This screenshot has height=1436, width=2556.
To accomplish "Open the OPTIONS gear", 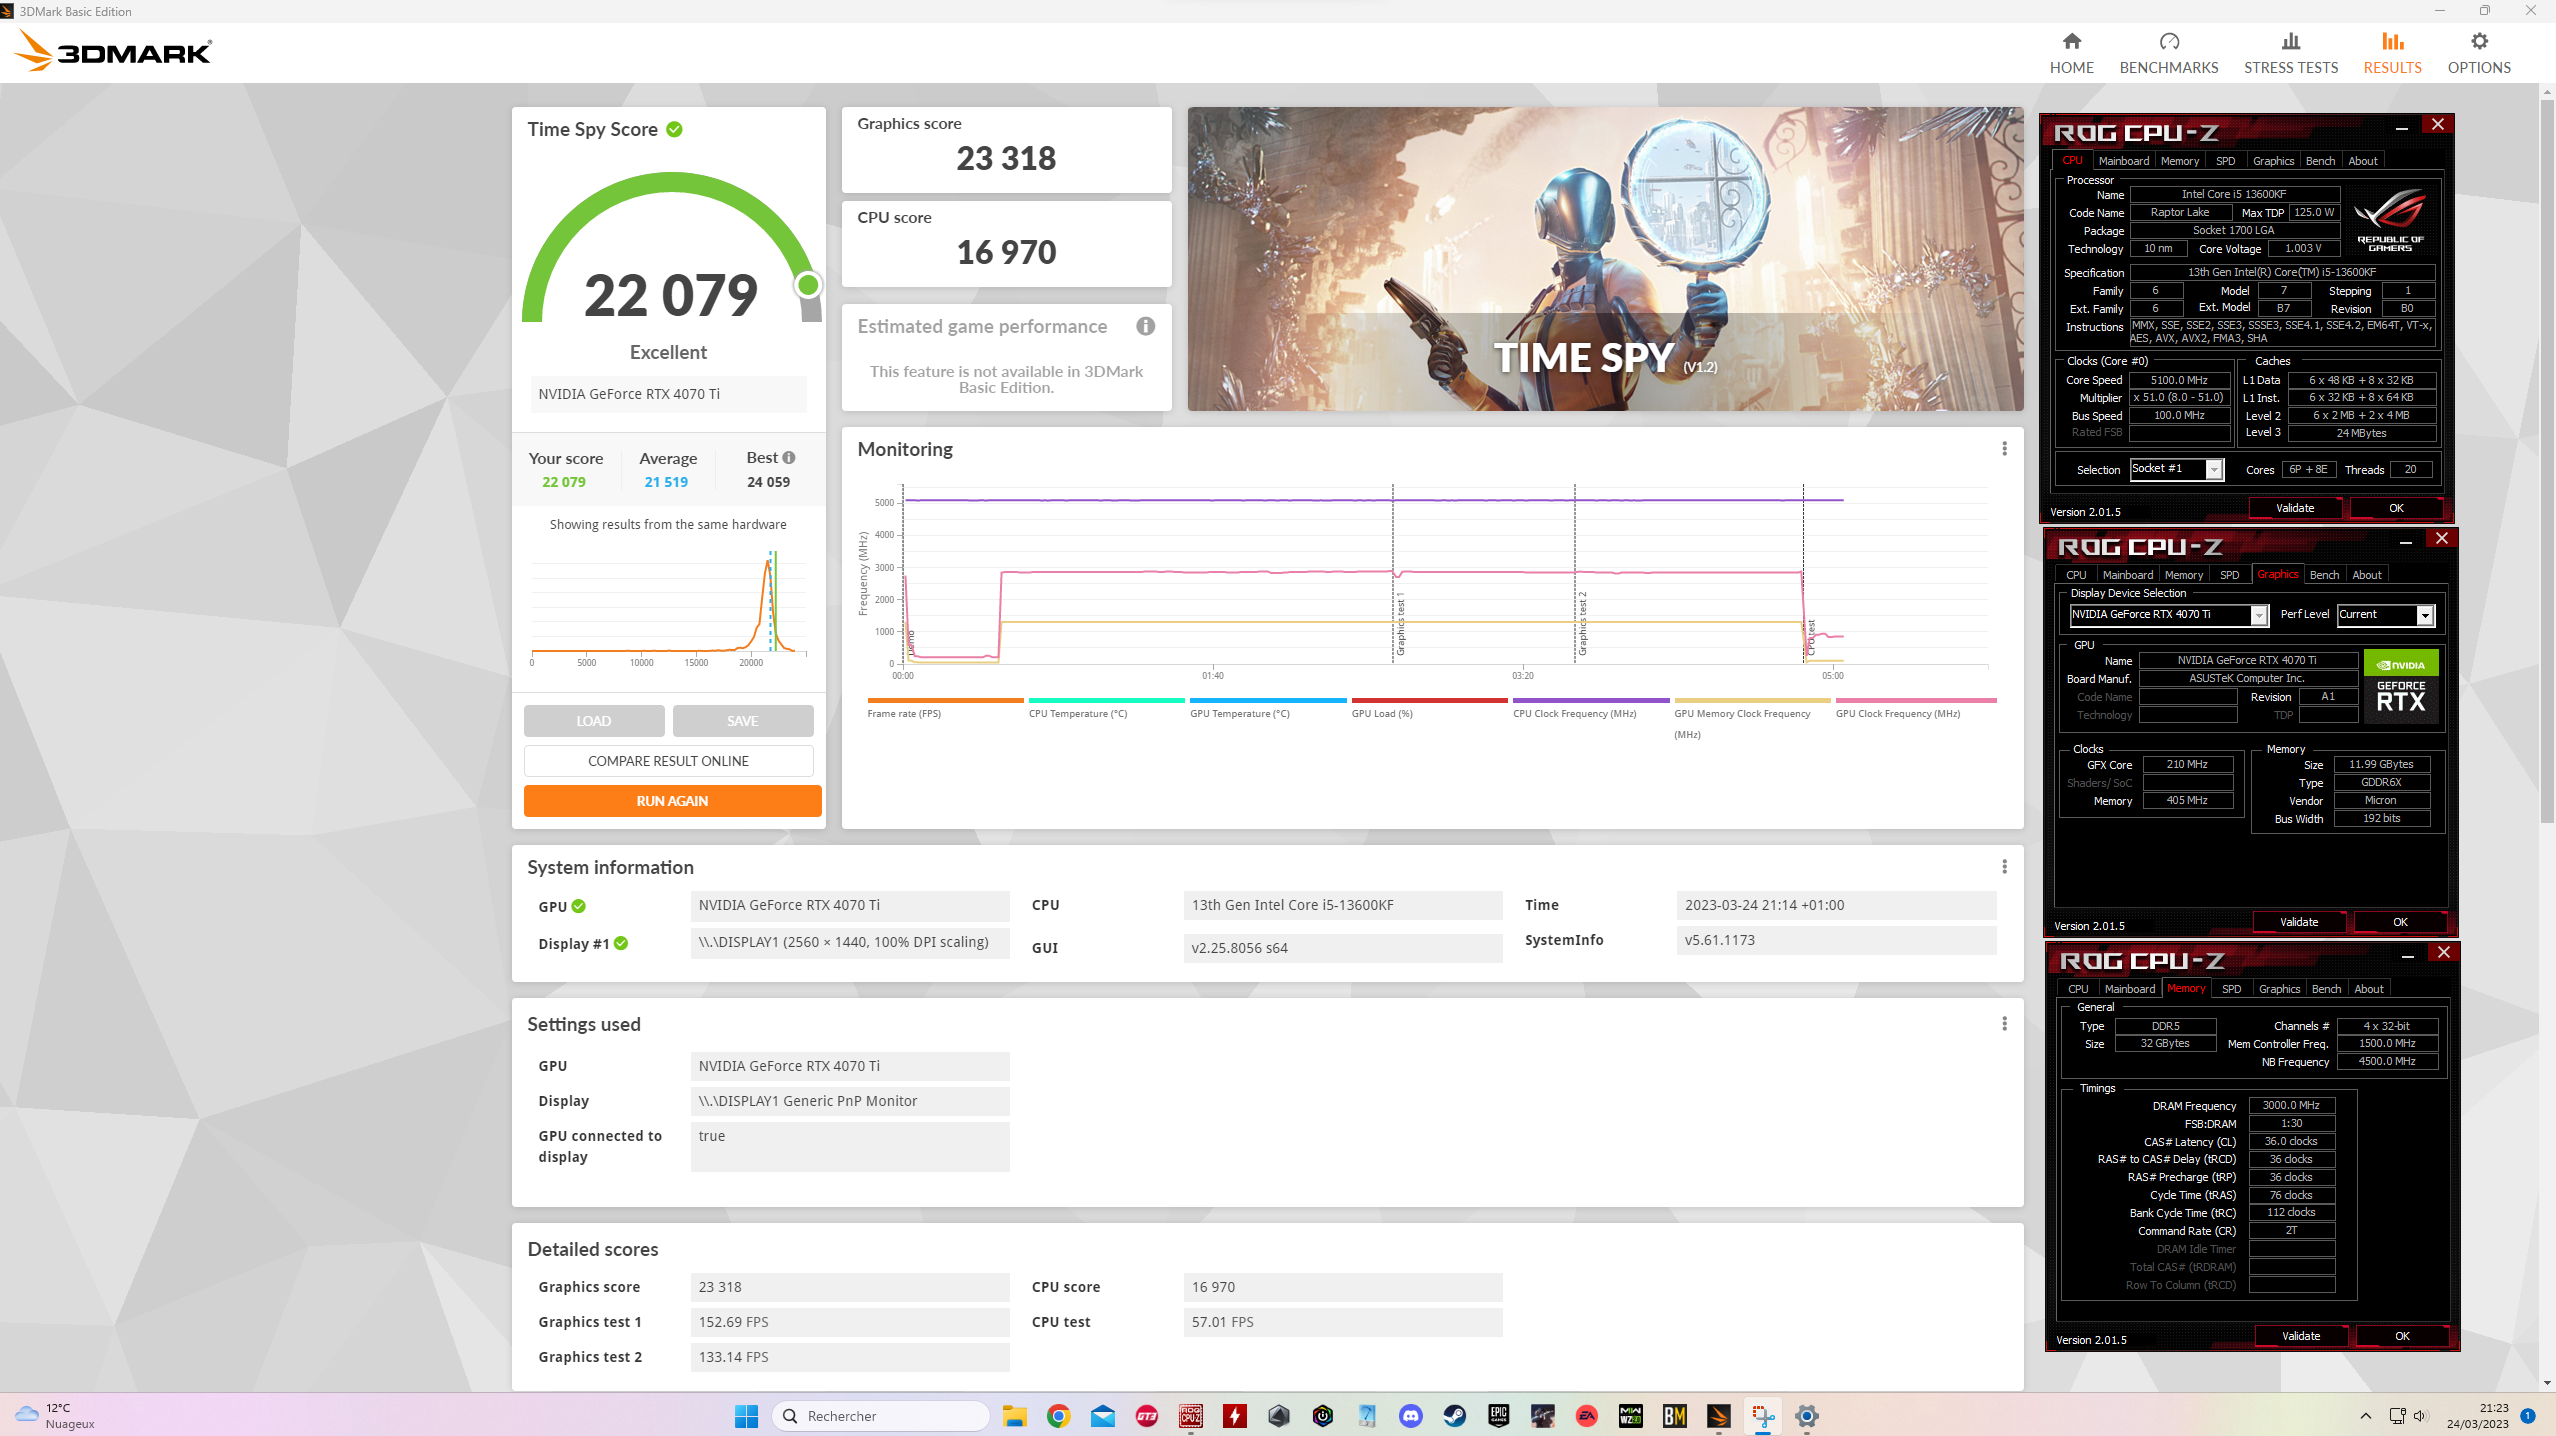I will coord(2479,53).
